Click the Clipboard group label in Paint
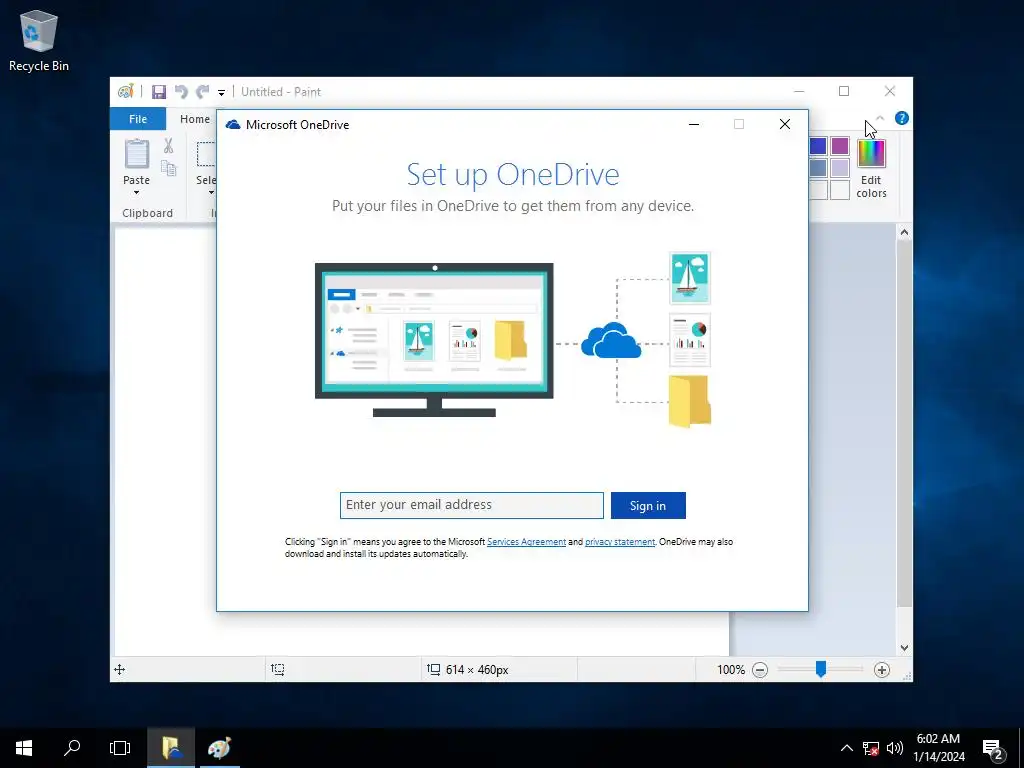The height and width of the screenshot is (768, 1024). pos(148,213)
